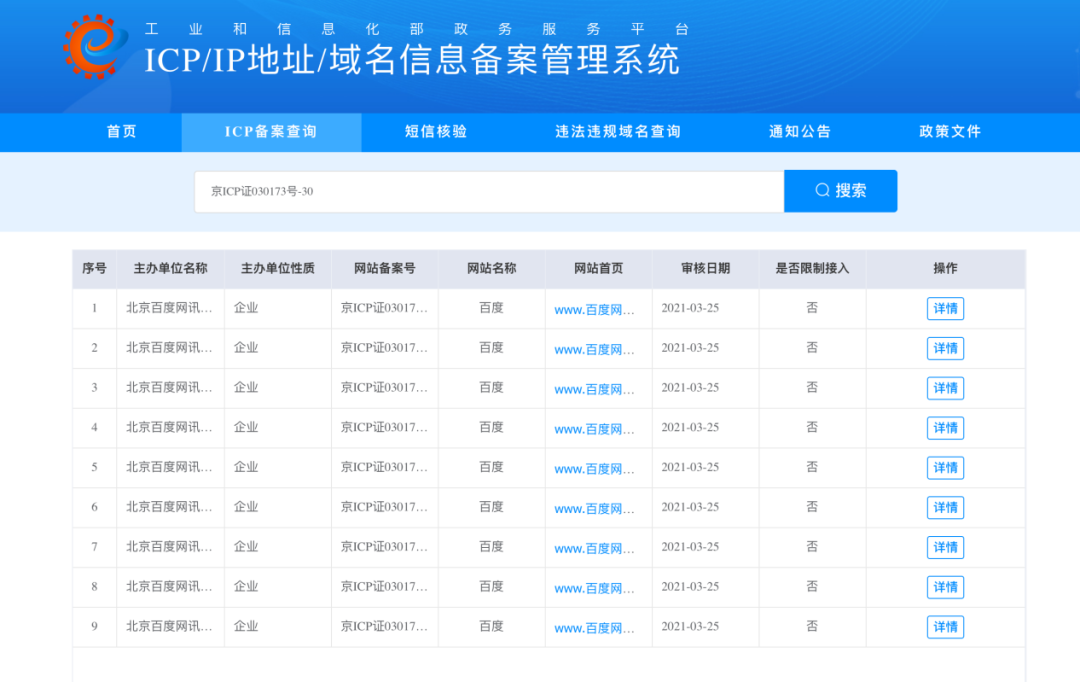Screen dimensions: 1080x682
Task: Click the MIIT gear logo icon
Action: tap(95, 47)
